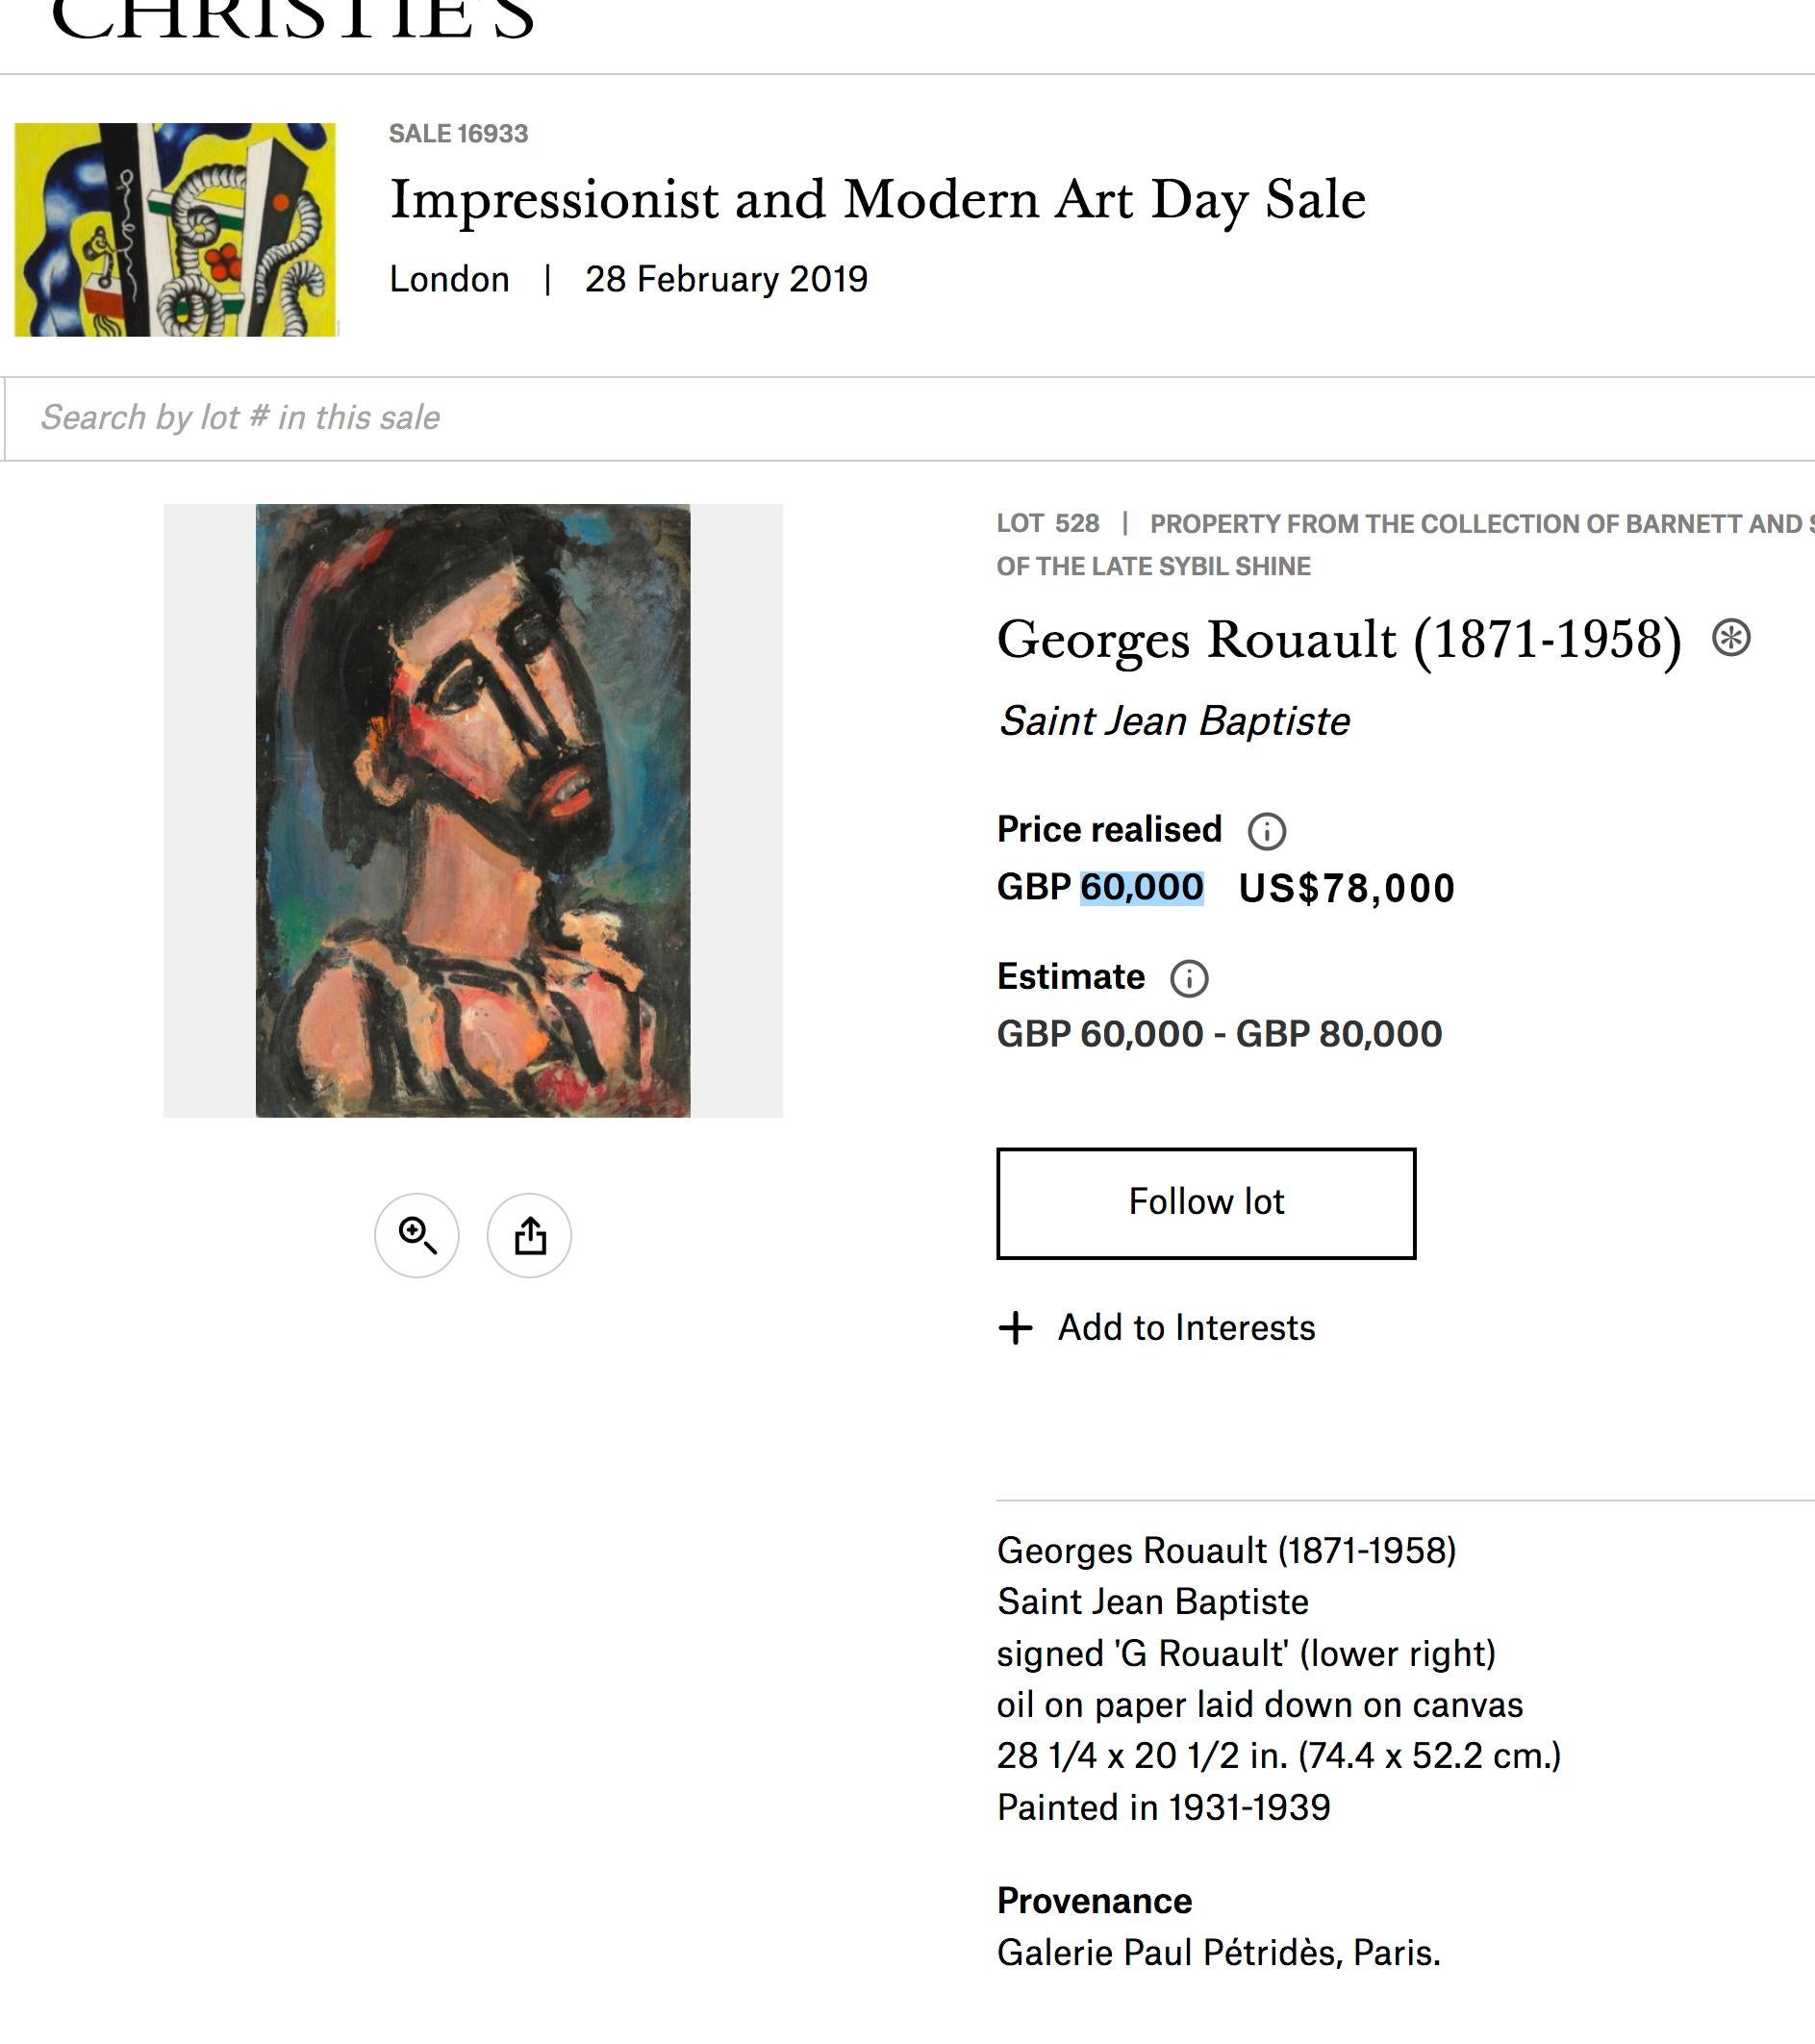Image resolution: width=1815 pixels, height=2044 pixels.
Task: Click the highlighted 60,000 price text
Action: click(1142, 887)
